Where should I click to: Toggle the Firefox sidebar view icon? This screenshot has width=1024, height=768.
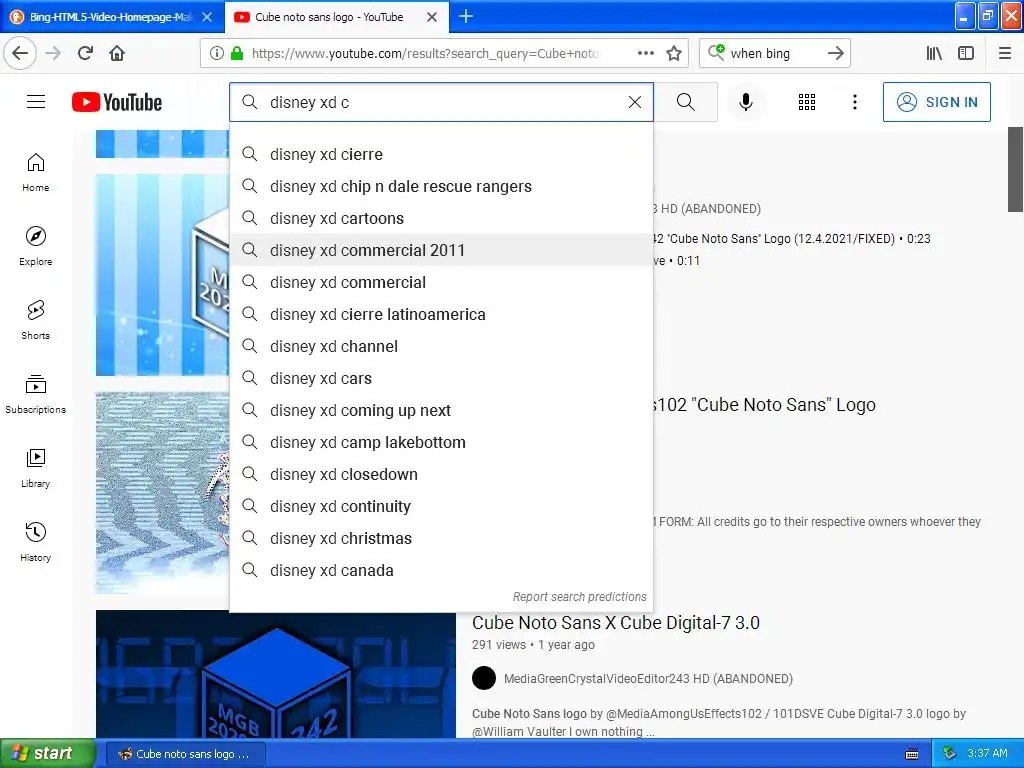[966, 53]
